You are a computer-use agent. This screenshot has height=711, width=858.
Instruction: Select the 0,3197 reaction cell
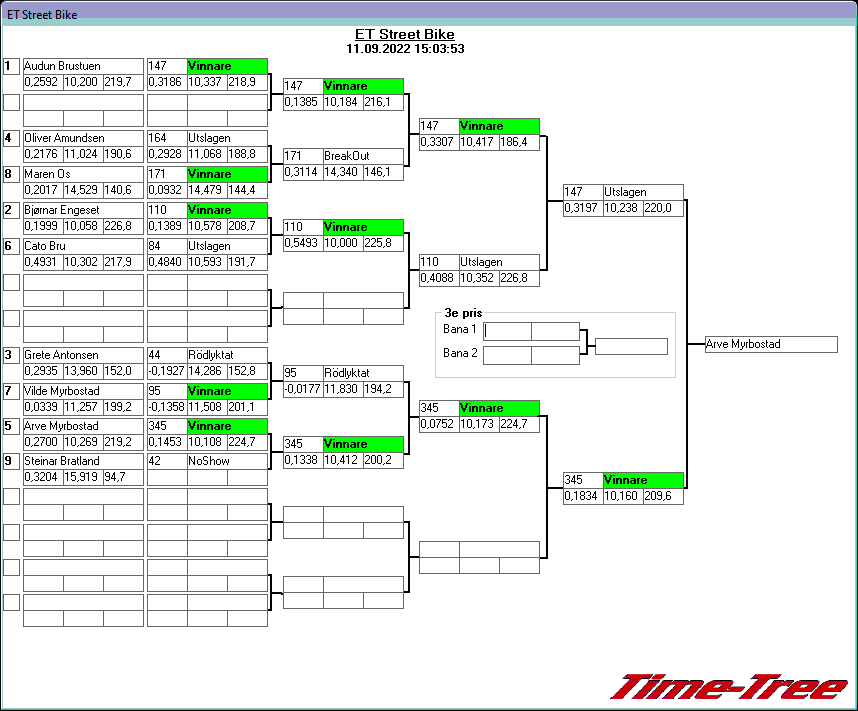(583, 208)
